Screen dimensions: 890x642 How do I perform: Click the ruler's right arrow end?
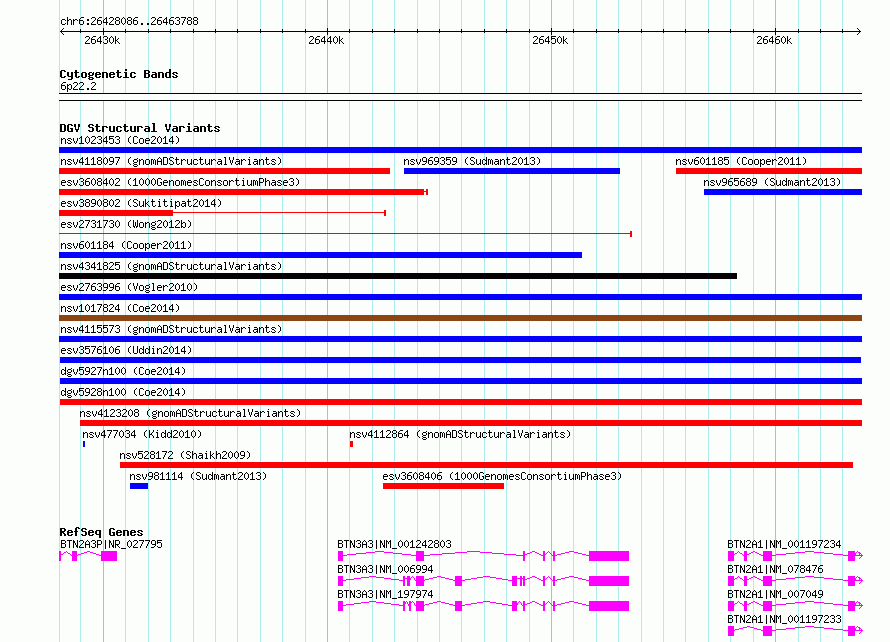[x=859, y=32]
